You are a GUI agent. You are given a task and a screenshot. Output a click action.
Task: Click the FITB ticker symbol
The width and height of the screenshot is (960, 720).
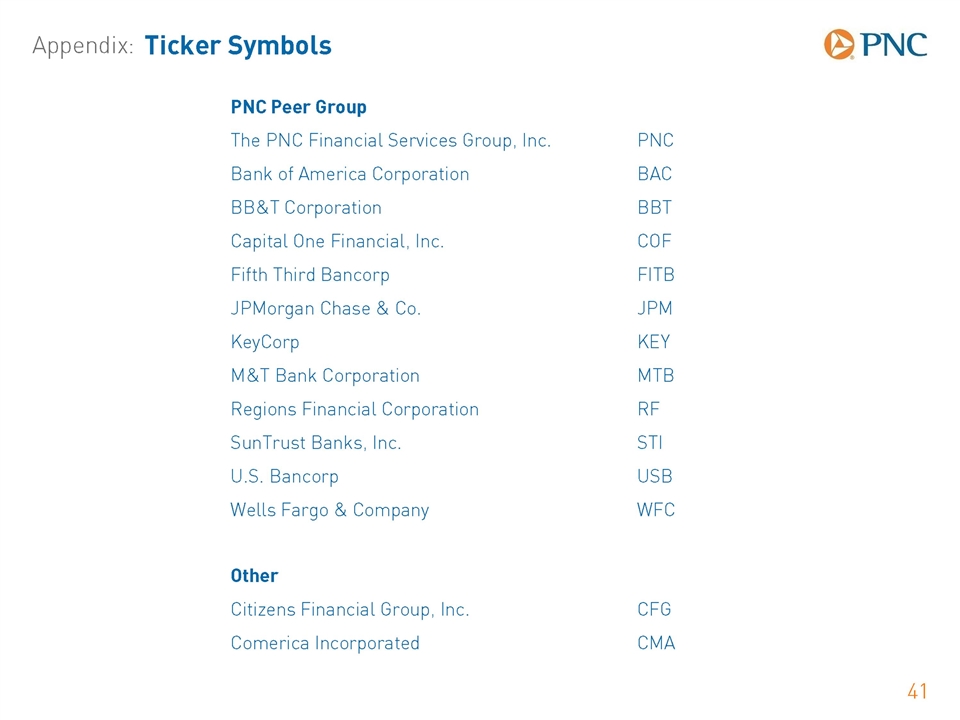[656, 275]
